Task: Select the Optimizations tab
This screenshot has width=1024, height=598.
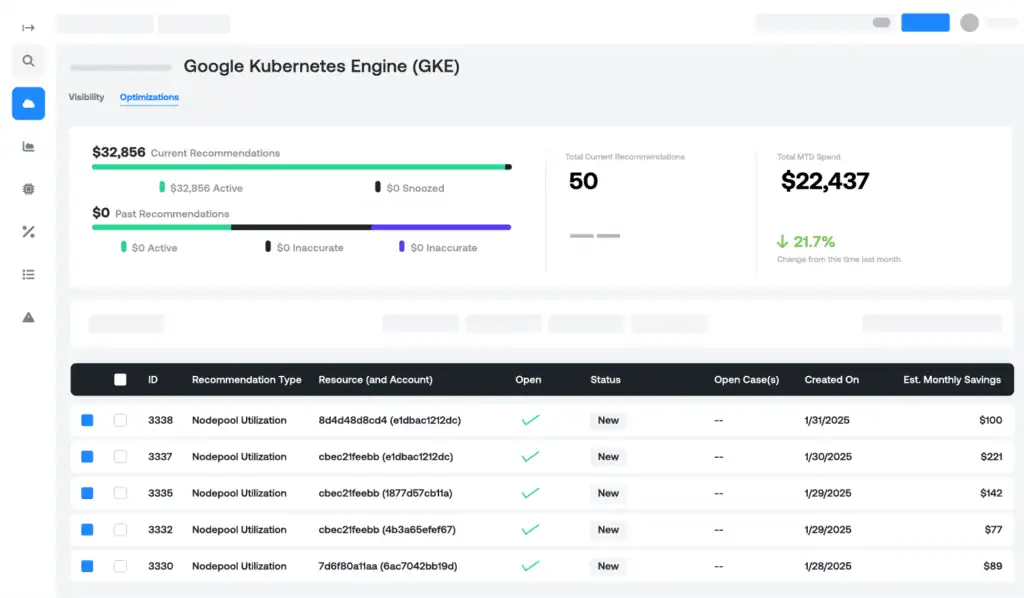Action: 149,97
